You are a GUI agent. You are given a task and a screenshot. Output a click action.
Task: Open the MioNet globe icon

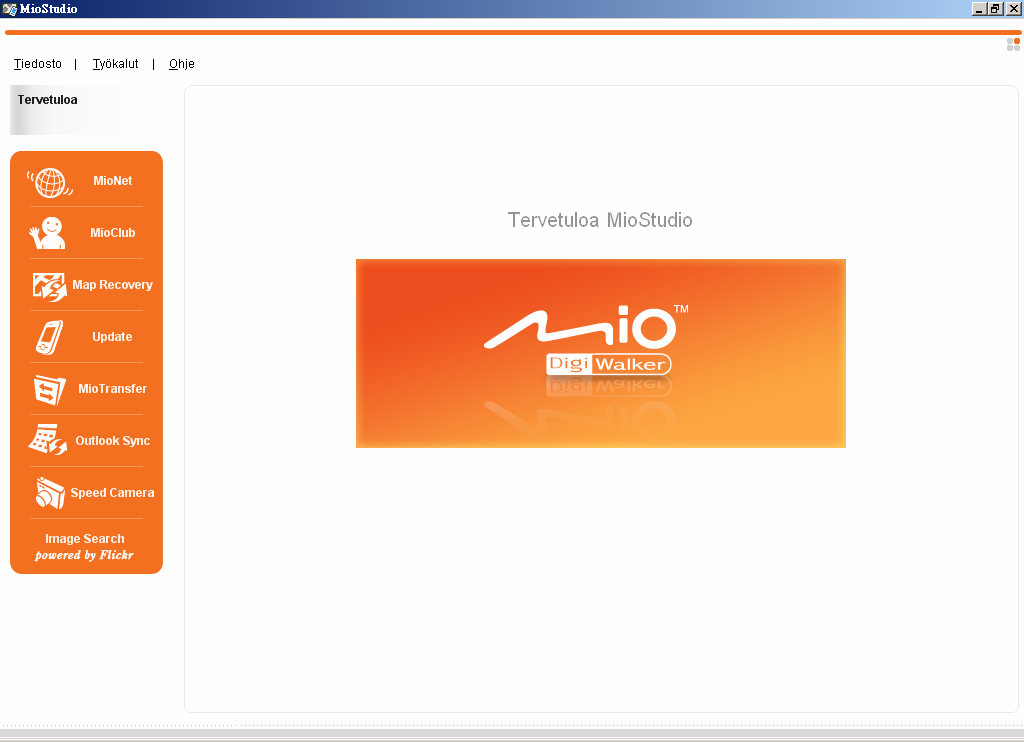(x=50, y=182)
